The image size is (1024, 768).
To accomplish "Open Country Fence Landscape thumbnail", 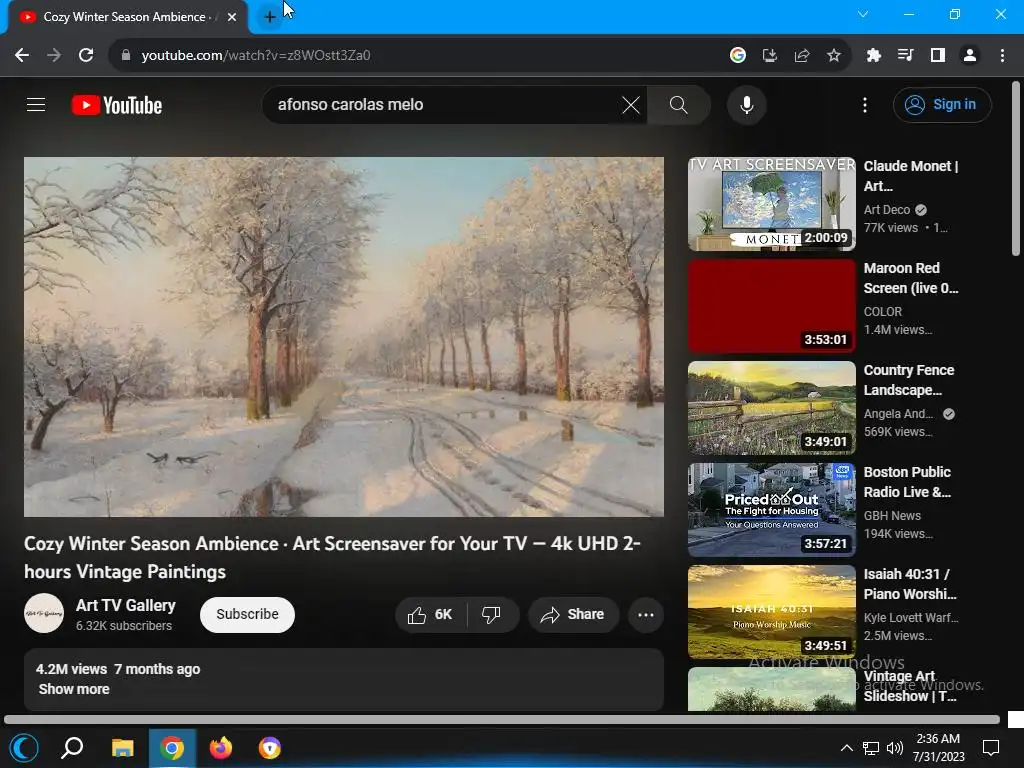I will (771, 408).
